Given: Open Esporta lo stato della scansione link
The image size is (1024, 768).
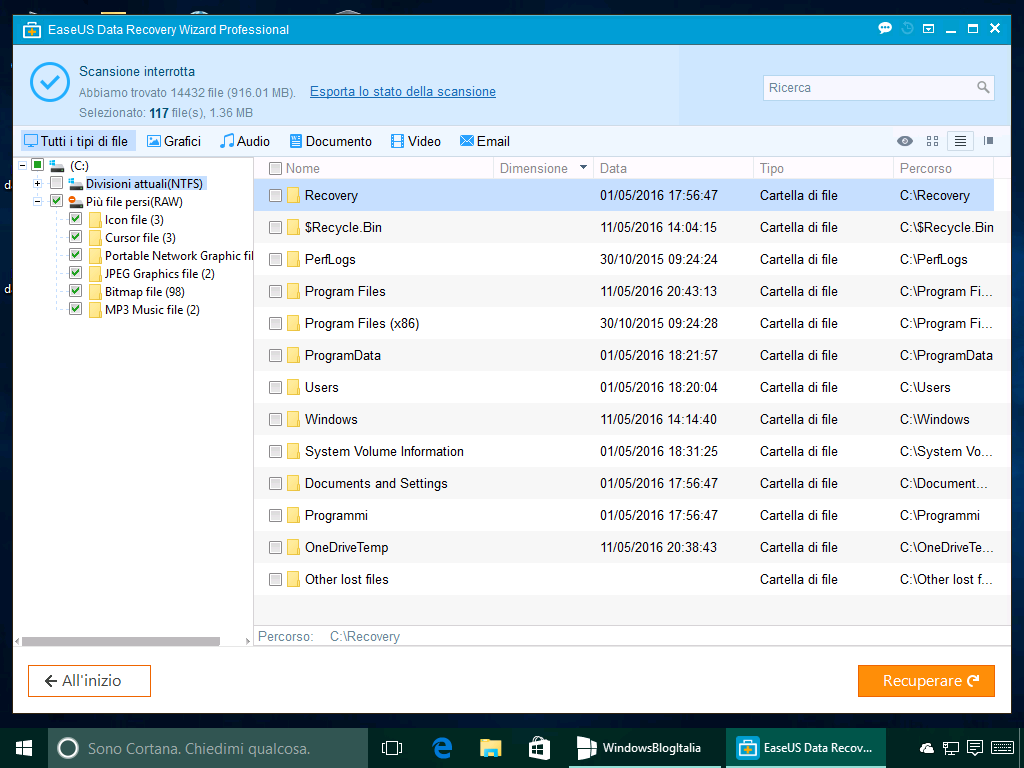Looking at the screenshot, I should (x=403, y=91).
